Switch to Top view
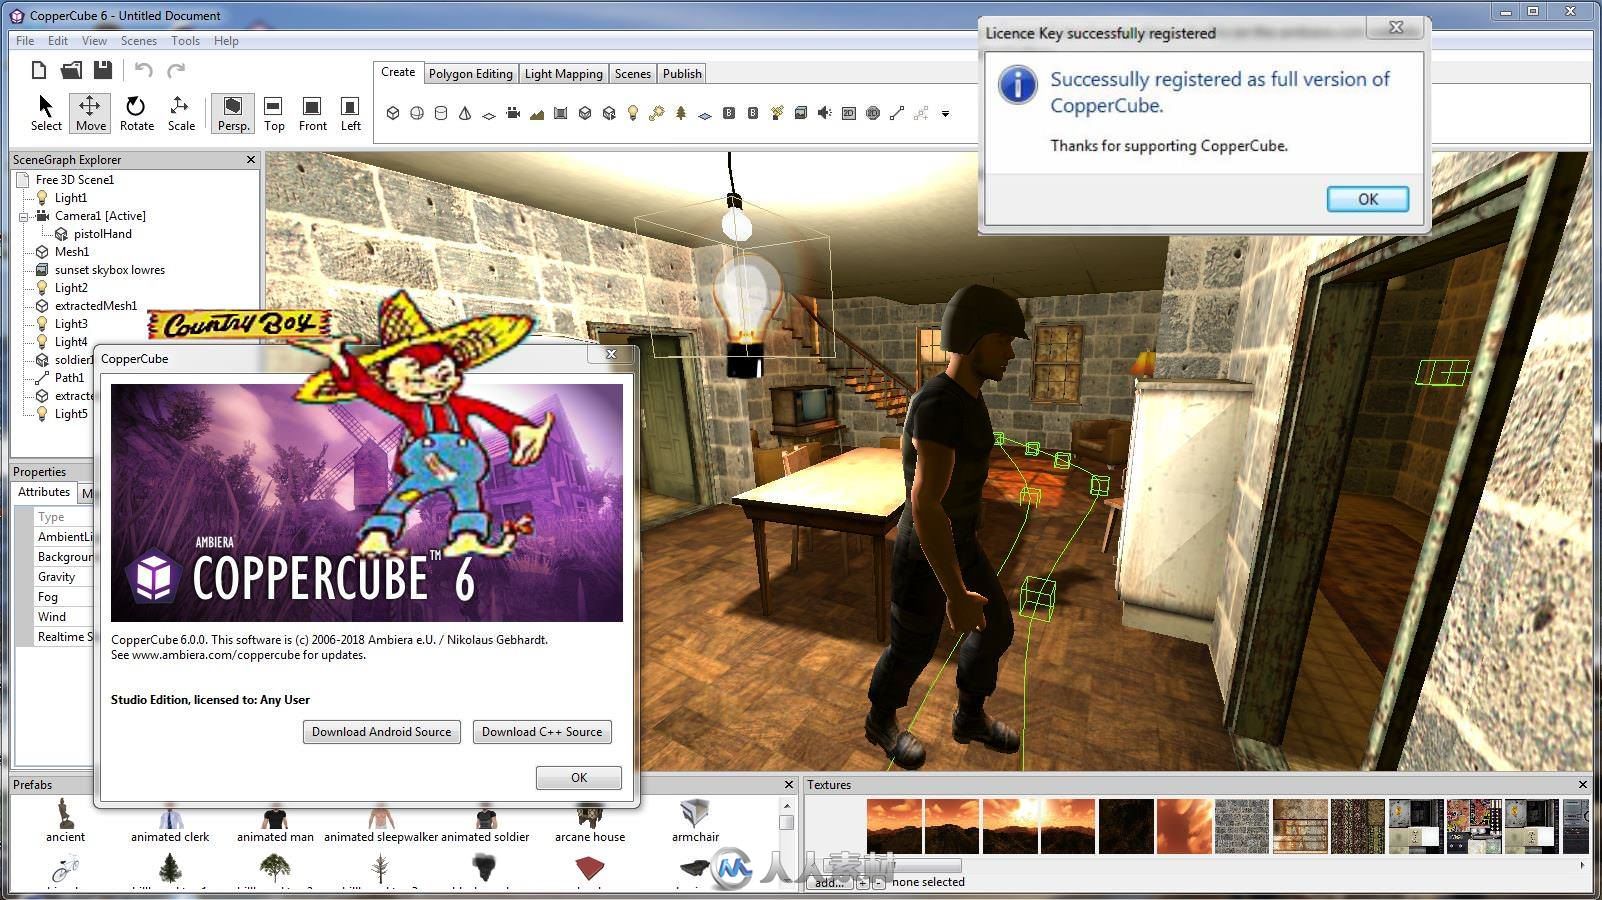This screenshot has width=1602, height=900. click(274, 113)
